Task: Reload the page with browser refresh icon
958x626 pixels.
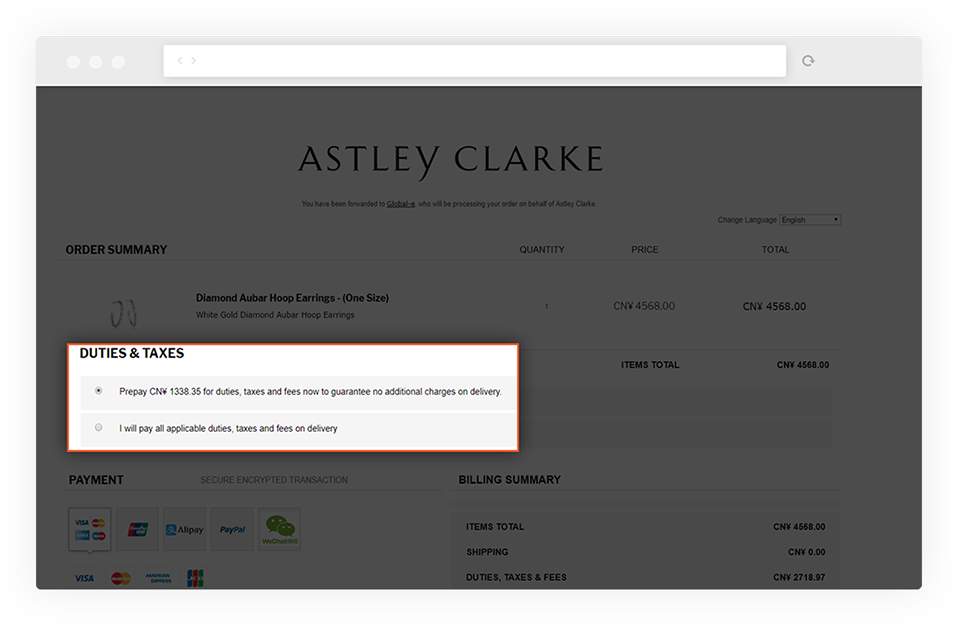Action: (808, 60)
